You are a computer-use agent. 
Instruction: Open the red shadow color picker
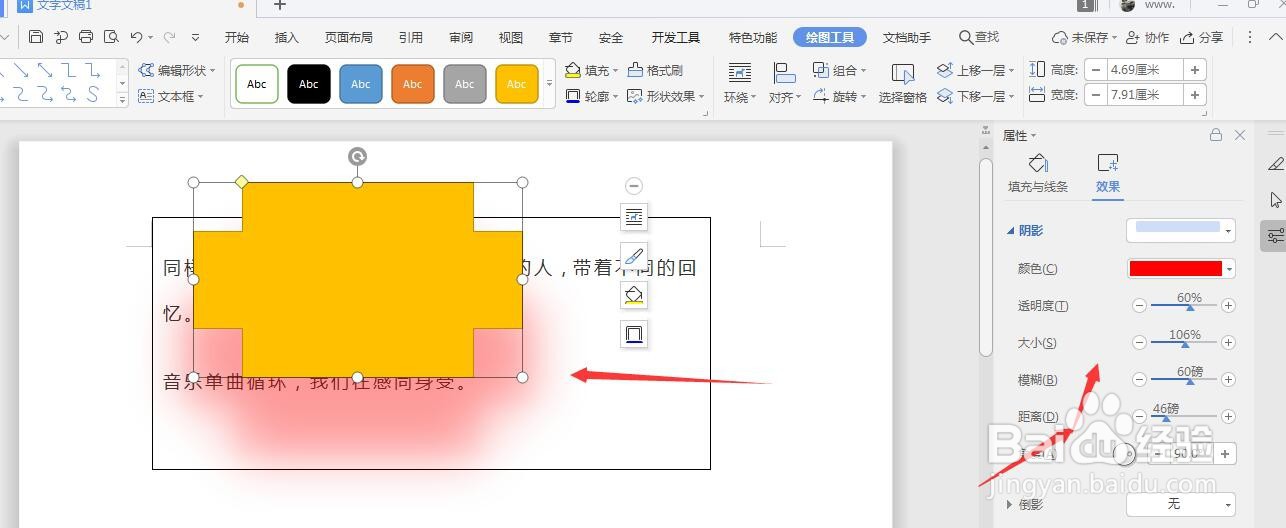coord(1181,269)
